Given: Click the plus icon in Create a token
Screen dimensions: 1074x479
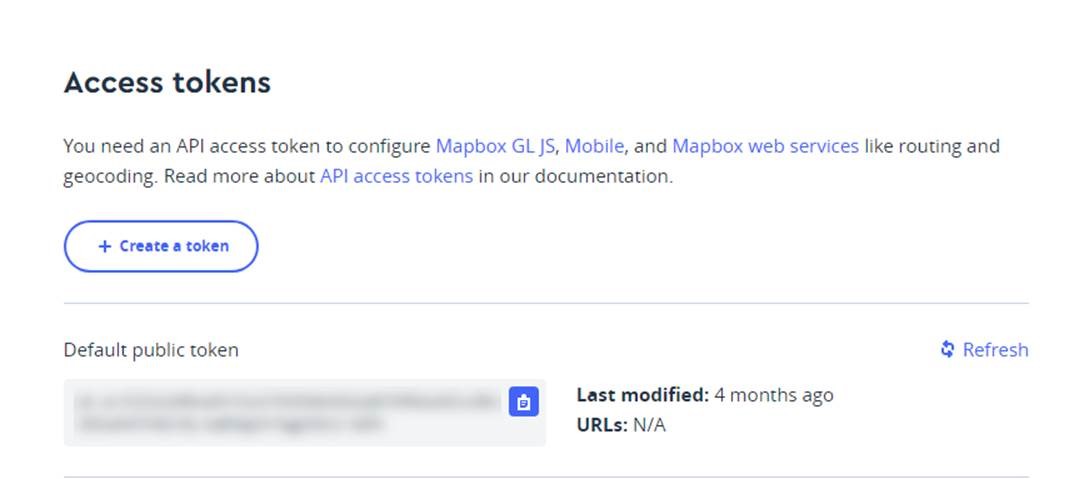Looking at the screenshot, I should 105,246.
